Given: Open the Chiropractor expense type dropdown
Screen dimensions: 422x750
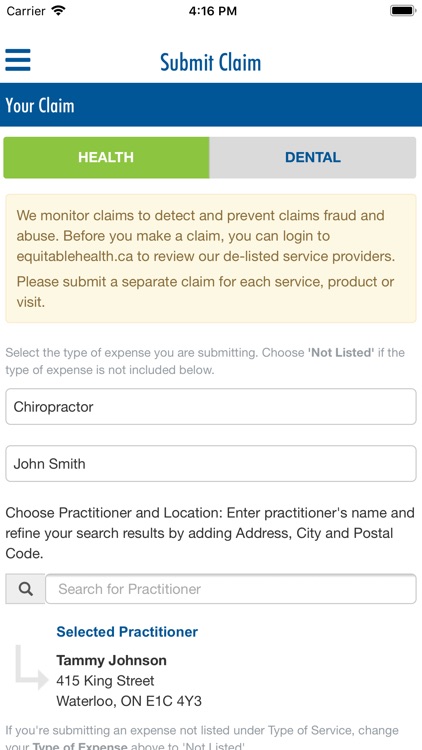Looking at the screenshot, I should (x=211, y=407).
